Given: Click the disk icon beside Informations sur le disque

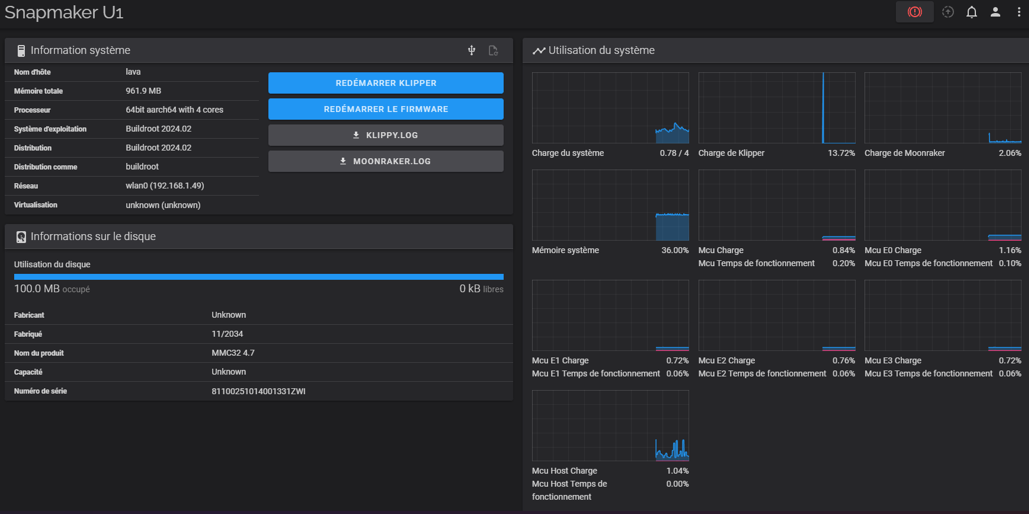Looking at the screenshot, I should coord(21,237).
